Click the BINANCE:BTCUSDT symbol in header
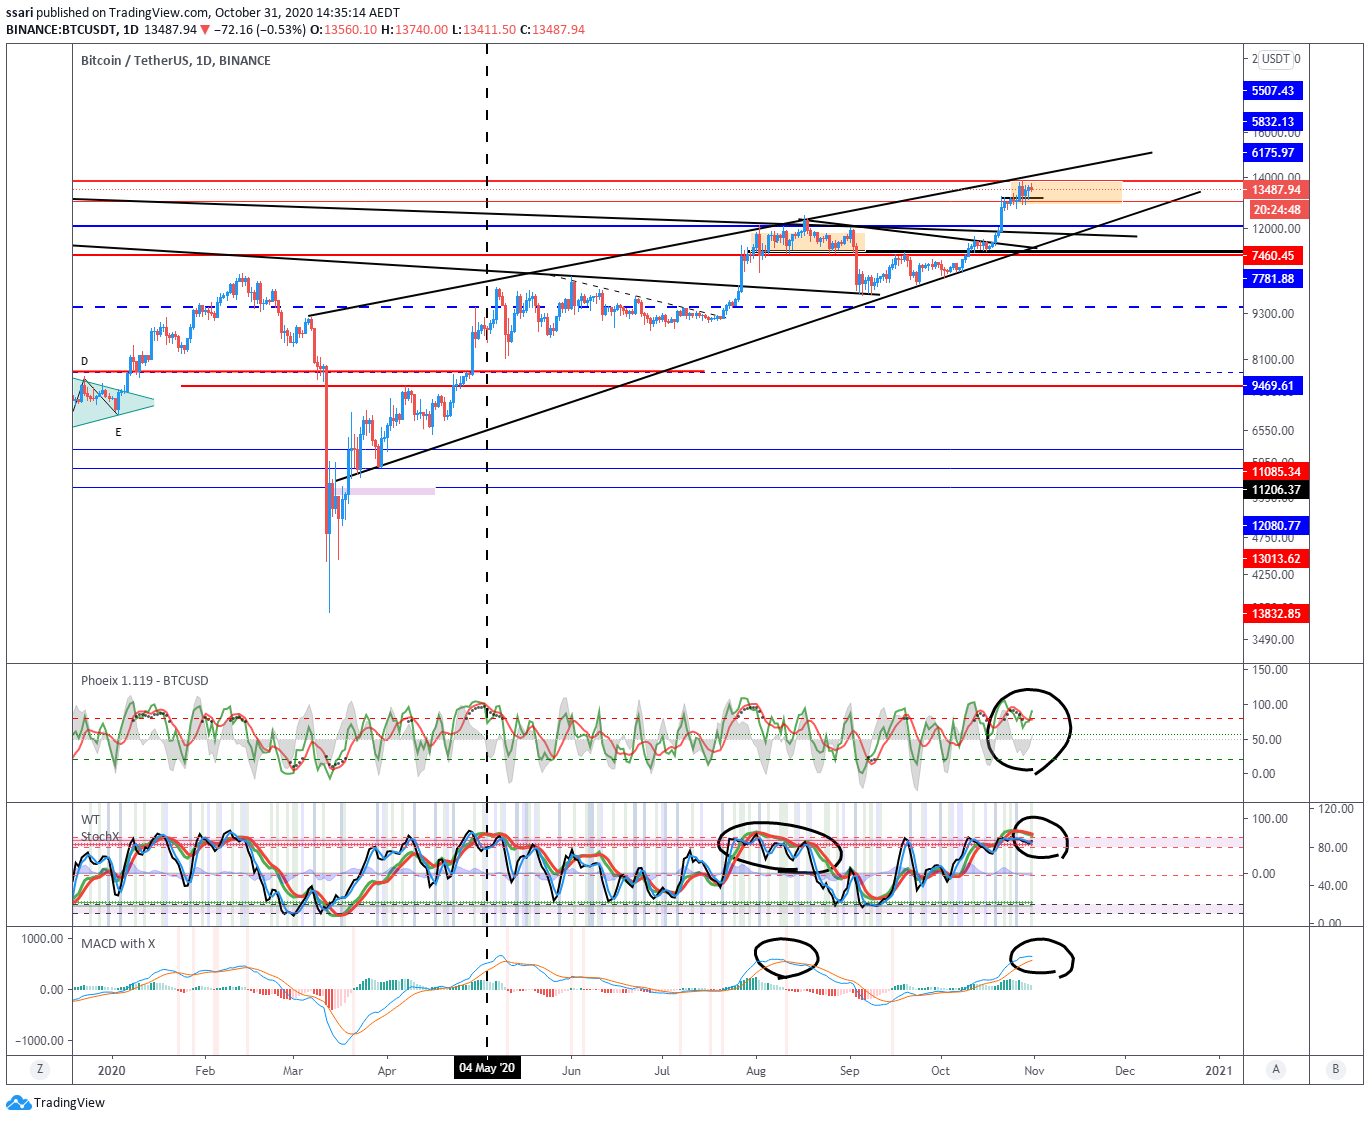 click(63, 29)
